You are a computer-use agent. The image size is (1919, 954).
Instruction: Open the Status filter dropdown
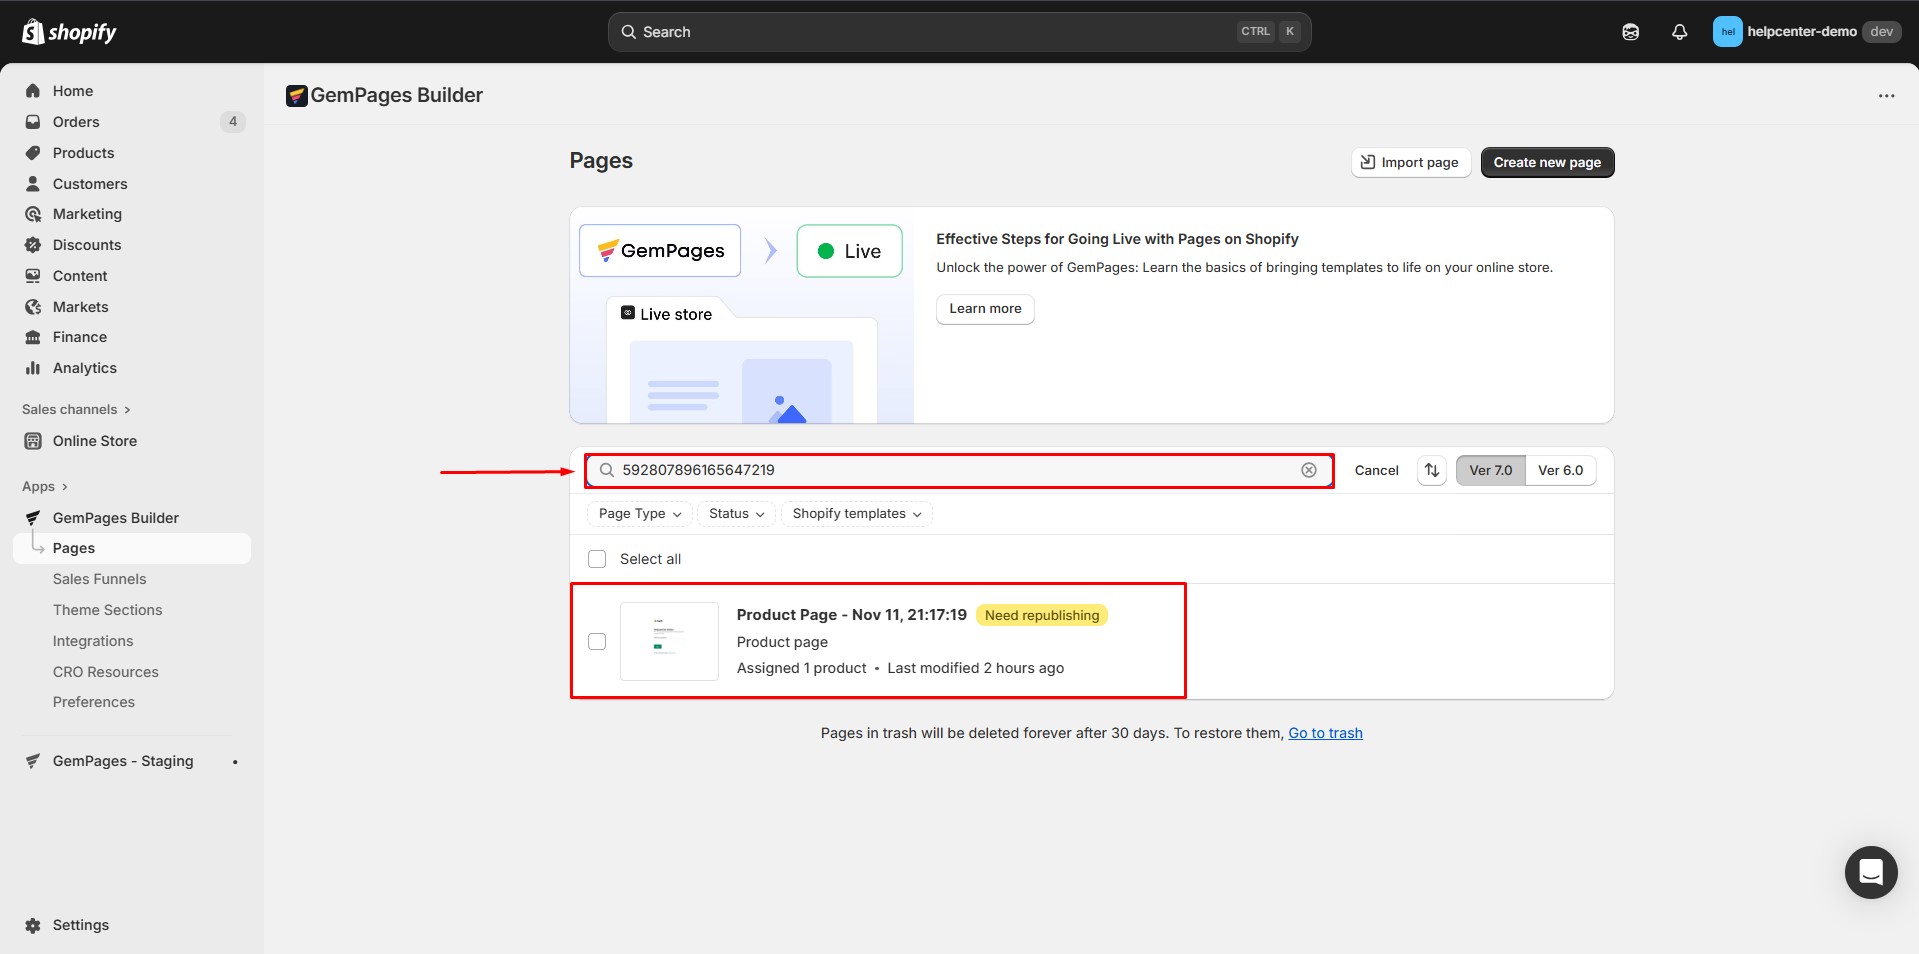point(735,513)
